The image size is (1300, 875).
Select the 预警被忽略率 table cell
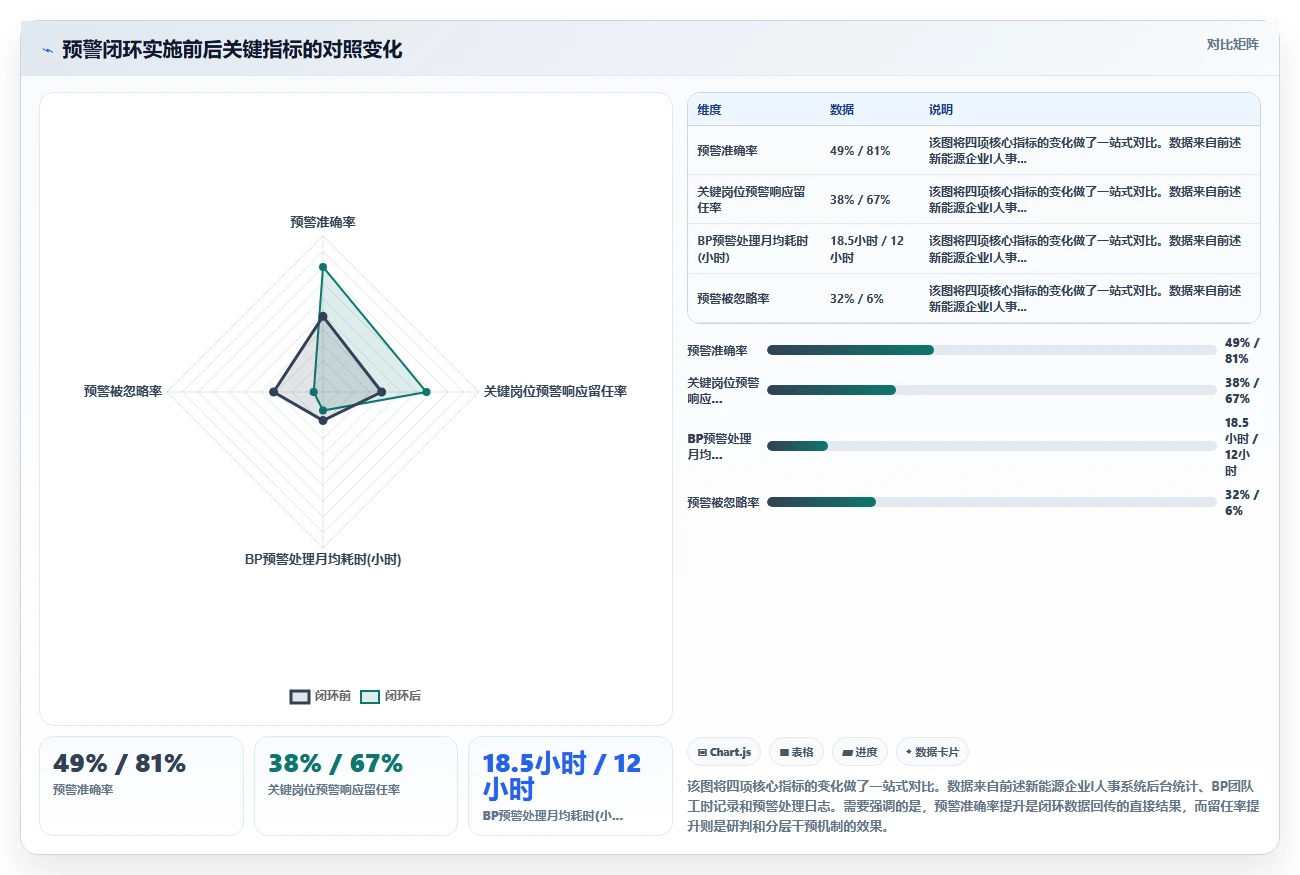click(754, 298)
